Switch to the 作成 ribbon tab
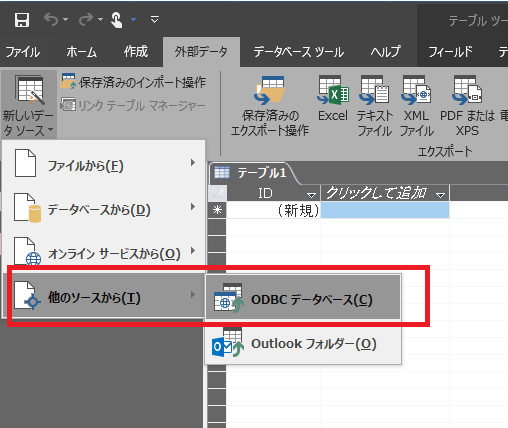Image resolution: width=508 pixels, height=428 pixels. pyautogui.click(x=136, y=52)
